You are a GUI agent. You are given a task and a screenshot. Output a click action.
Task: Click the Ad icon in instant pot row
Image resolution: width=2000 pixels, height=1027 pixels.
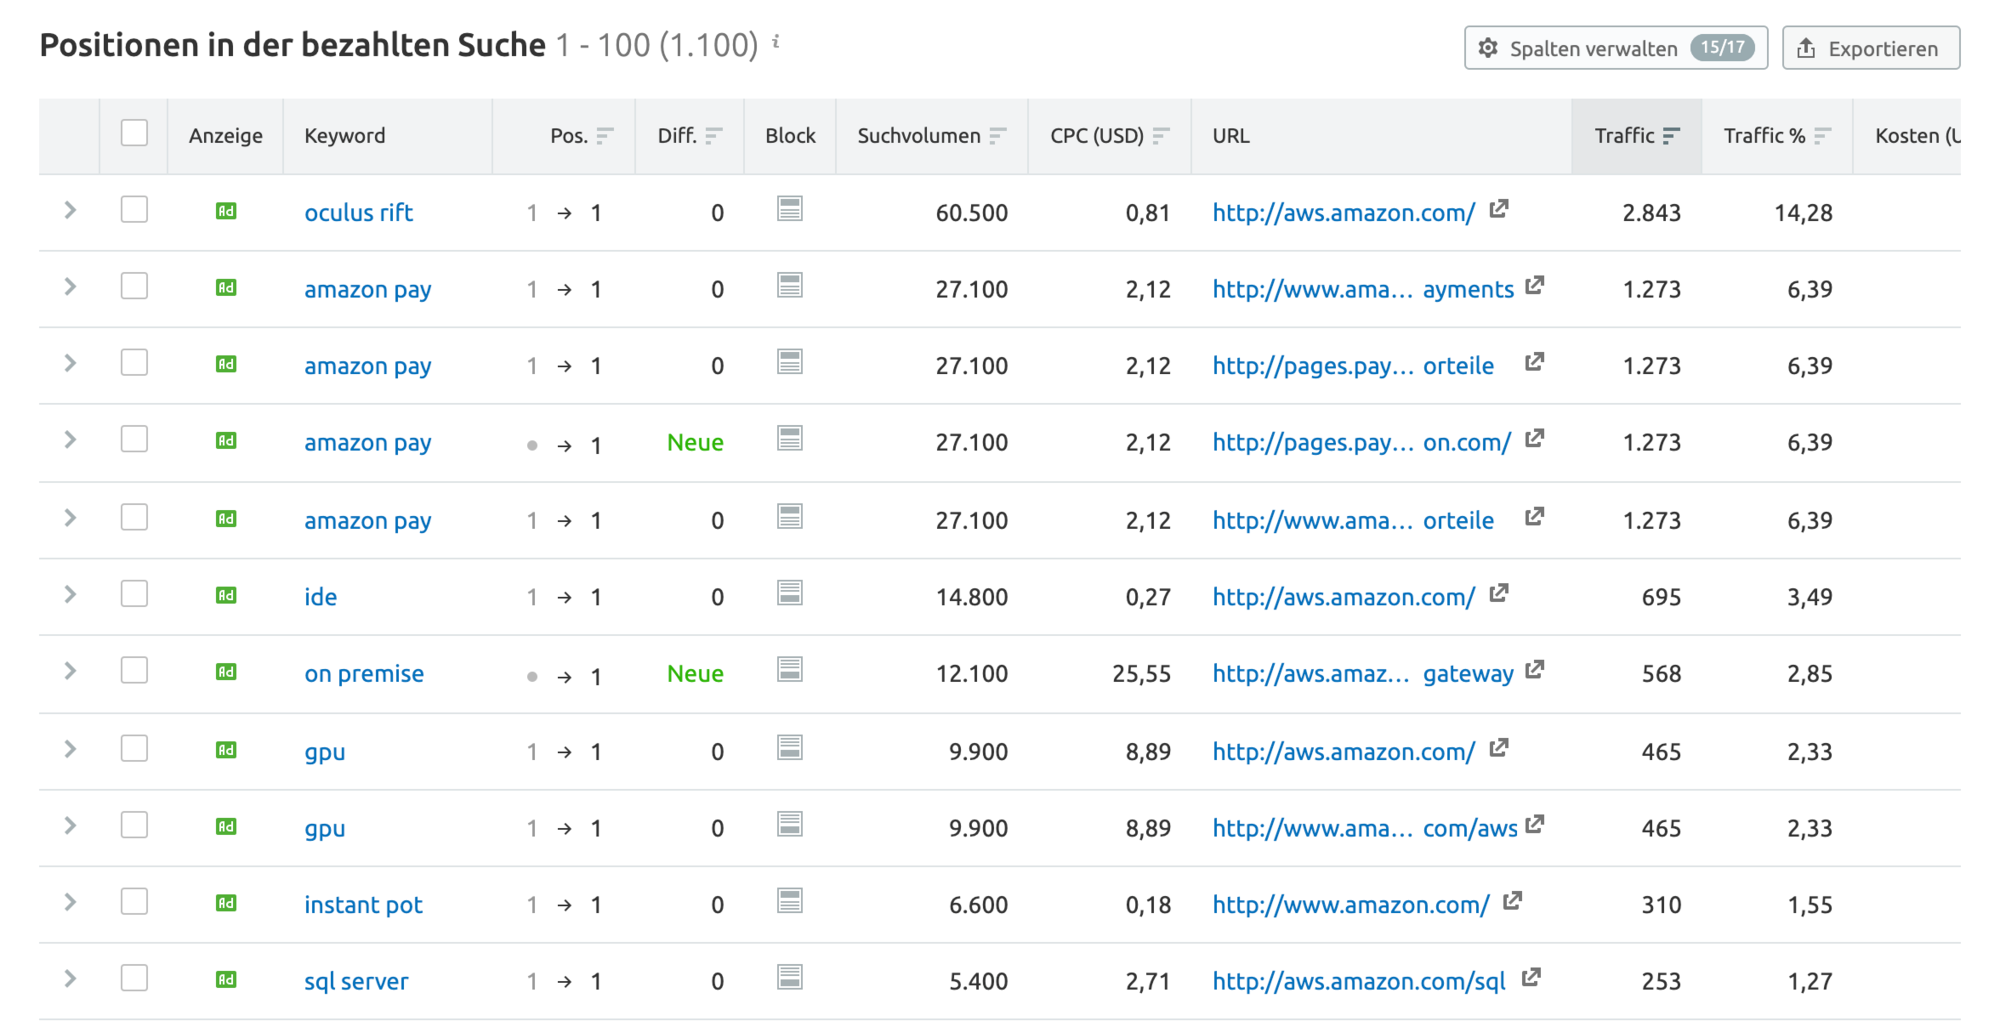tap(226, 903)
